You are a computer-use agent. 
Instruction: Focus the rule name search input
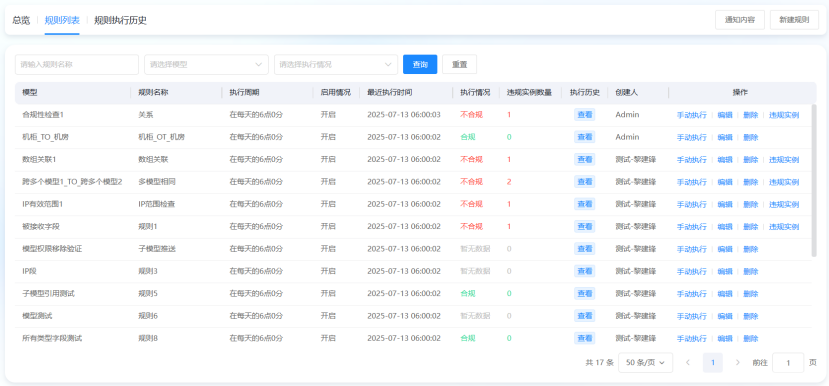click(77, 65)
